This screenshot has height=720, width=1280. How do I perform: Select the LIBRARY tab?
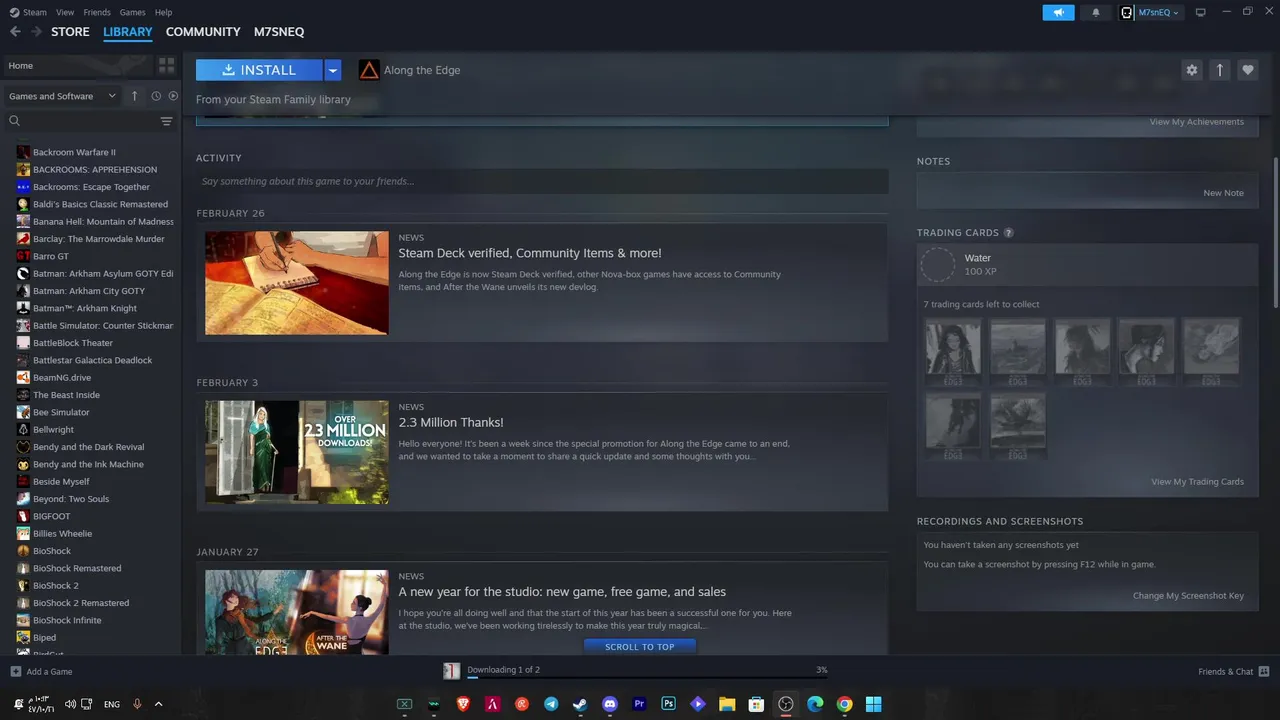tap(128, 32)
